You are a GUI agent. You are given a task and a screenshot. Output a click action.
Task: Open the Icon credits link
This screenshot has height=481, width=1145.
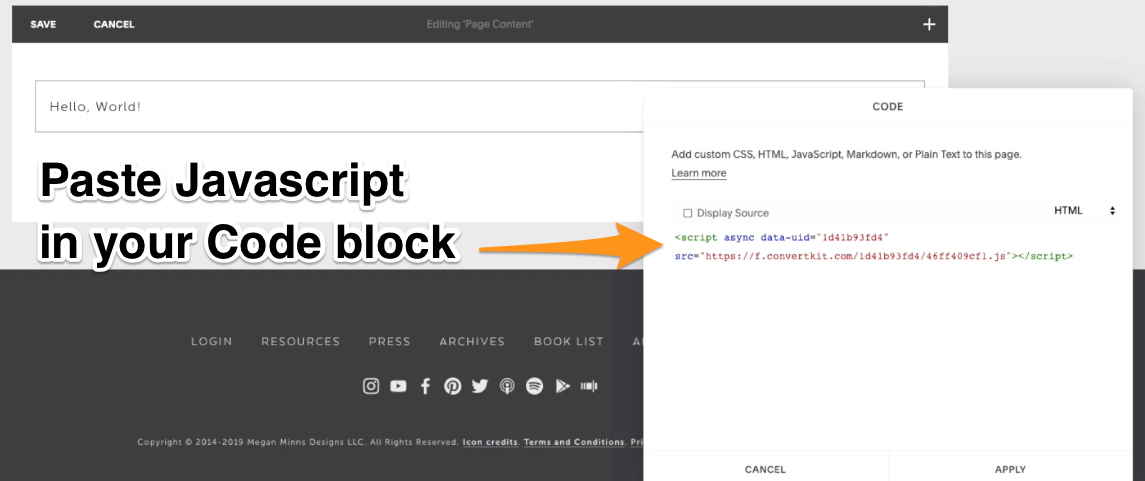(x=491, y=442)
